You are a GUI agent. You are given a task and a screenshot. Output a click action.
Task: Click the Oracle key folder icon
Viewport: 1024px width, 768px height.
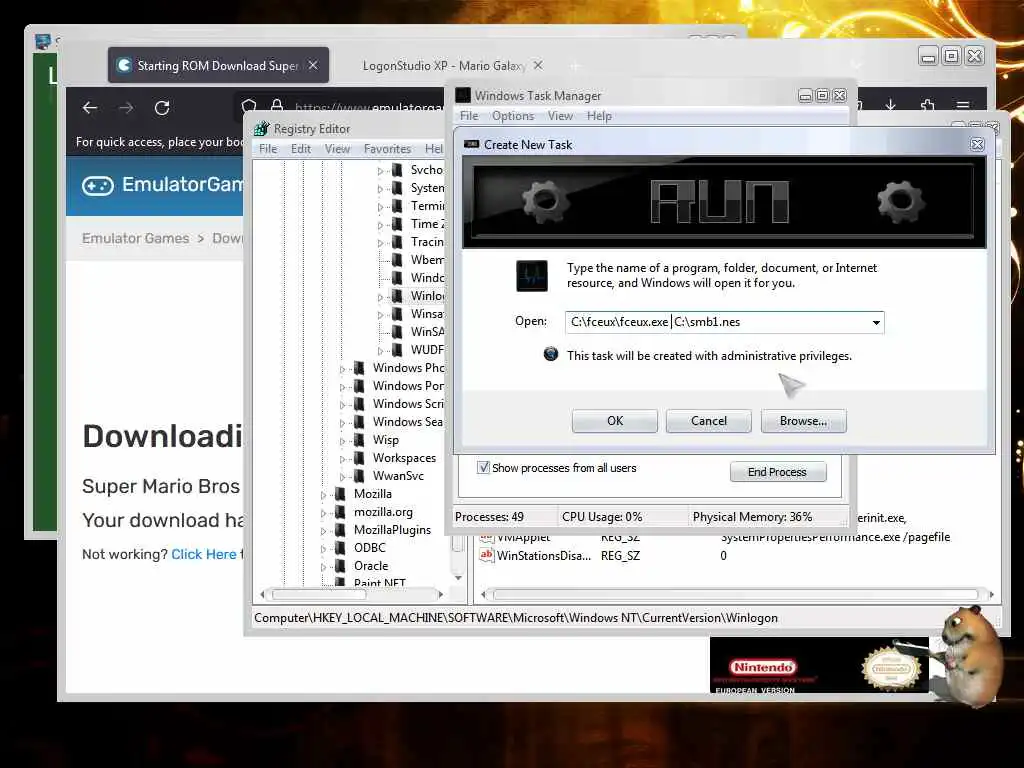(340, 566)
